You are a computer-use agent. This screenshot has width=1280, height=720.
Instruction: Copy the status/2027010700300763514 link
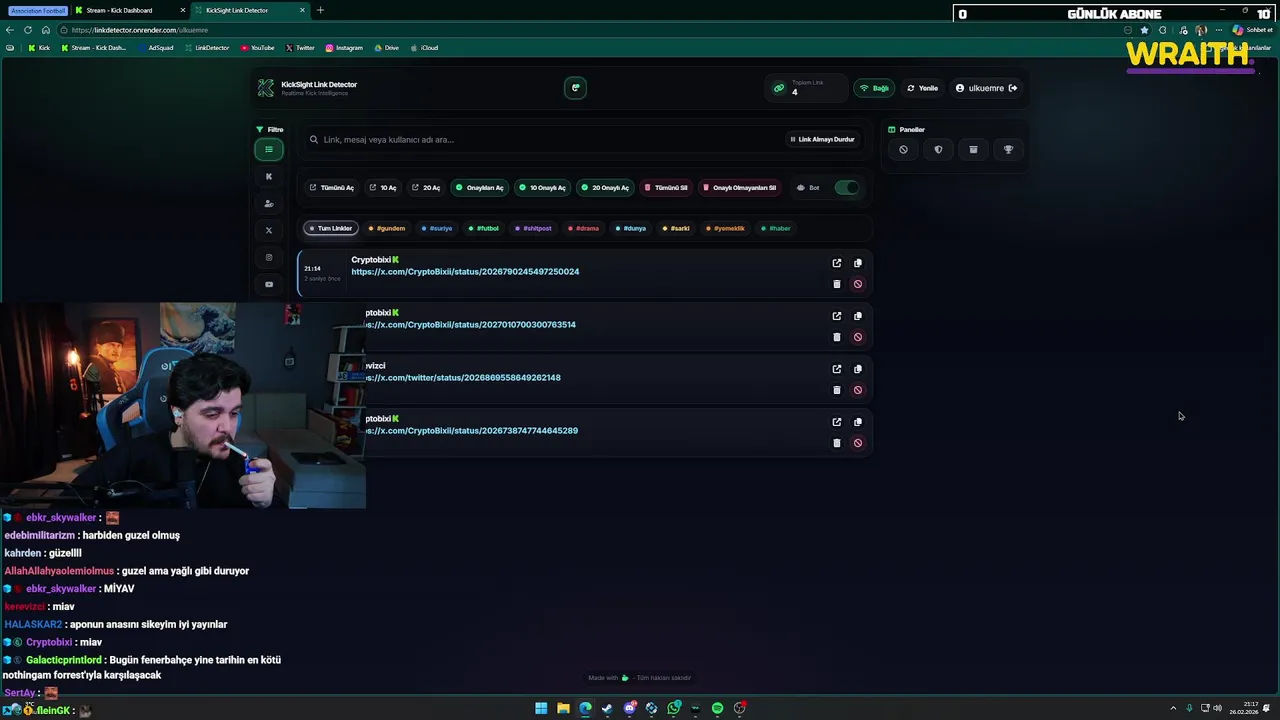coord(857,316)
